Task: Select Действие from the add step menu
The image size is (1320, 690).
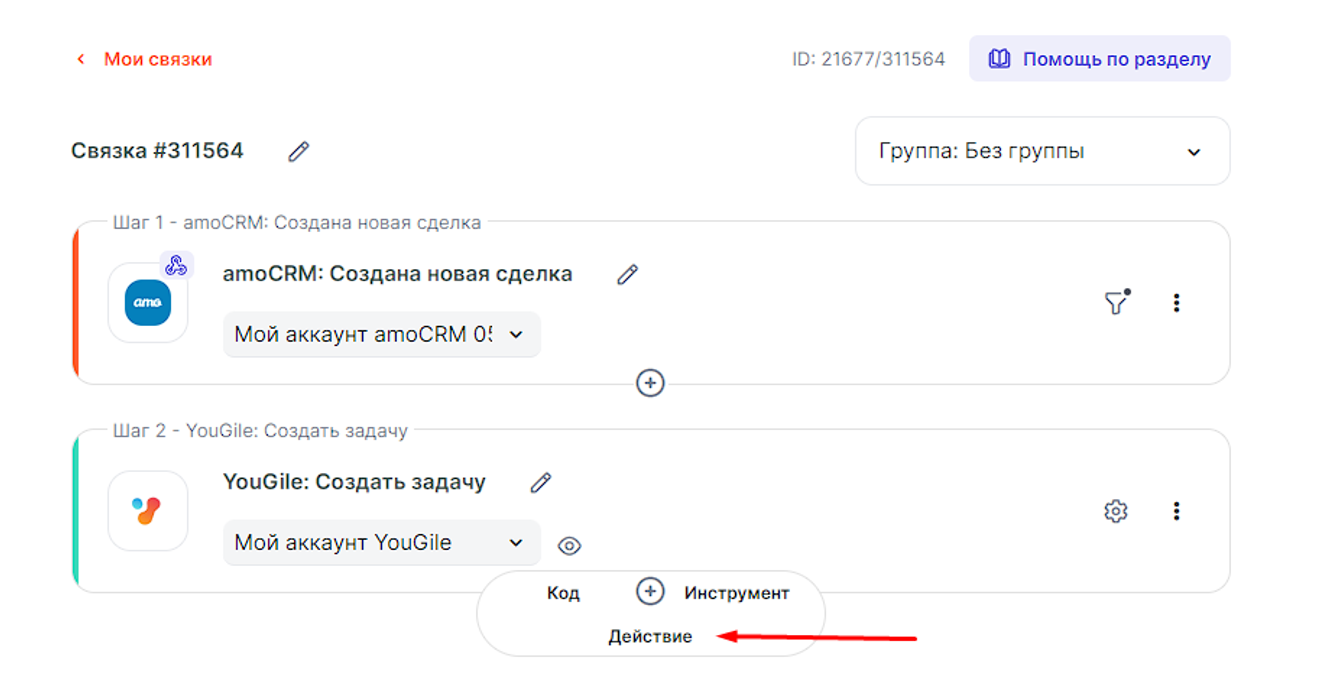Action: click(x=650, y=637)
